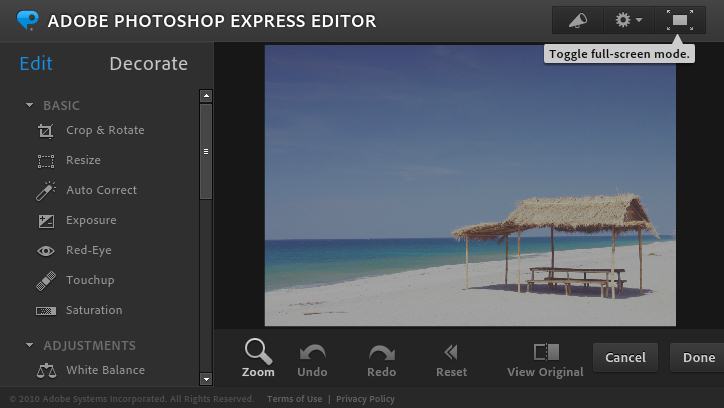Click the beach photo preview

pos(470,186)
